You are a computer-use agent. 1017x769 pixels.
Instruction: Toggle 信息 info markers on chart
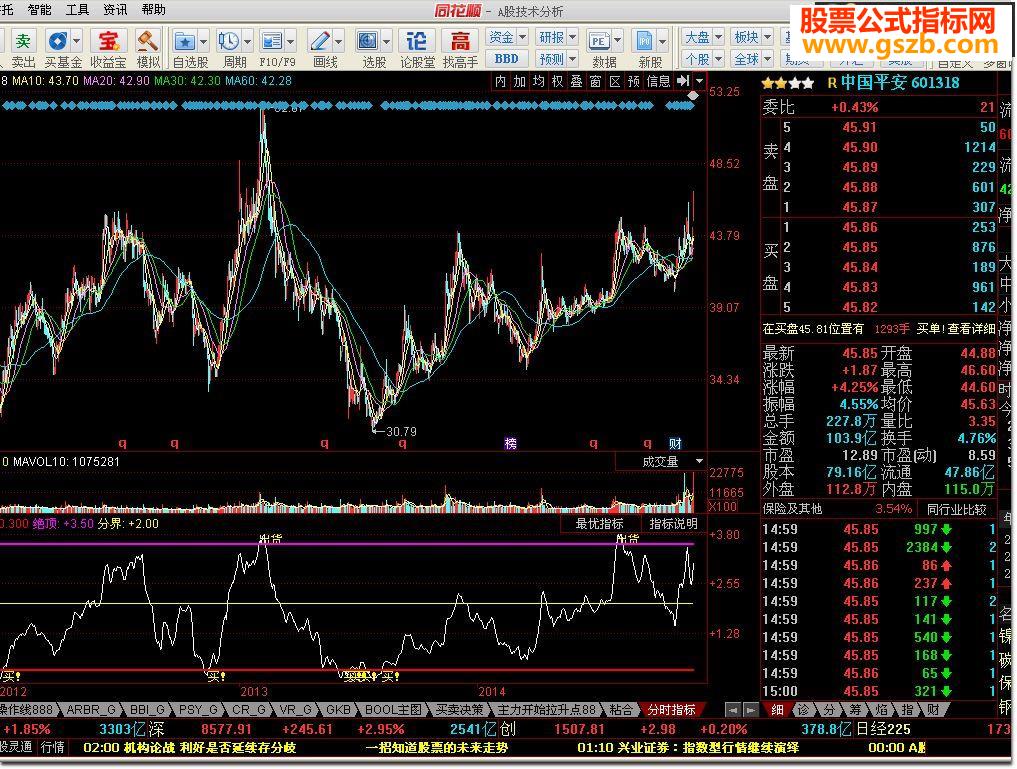point(658,81)
